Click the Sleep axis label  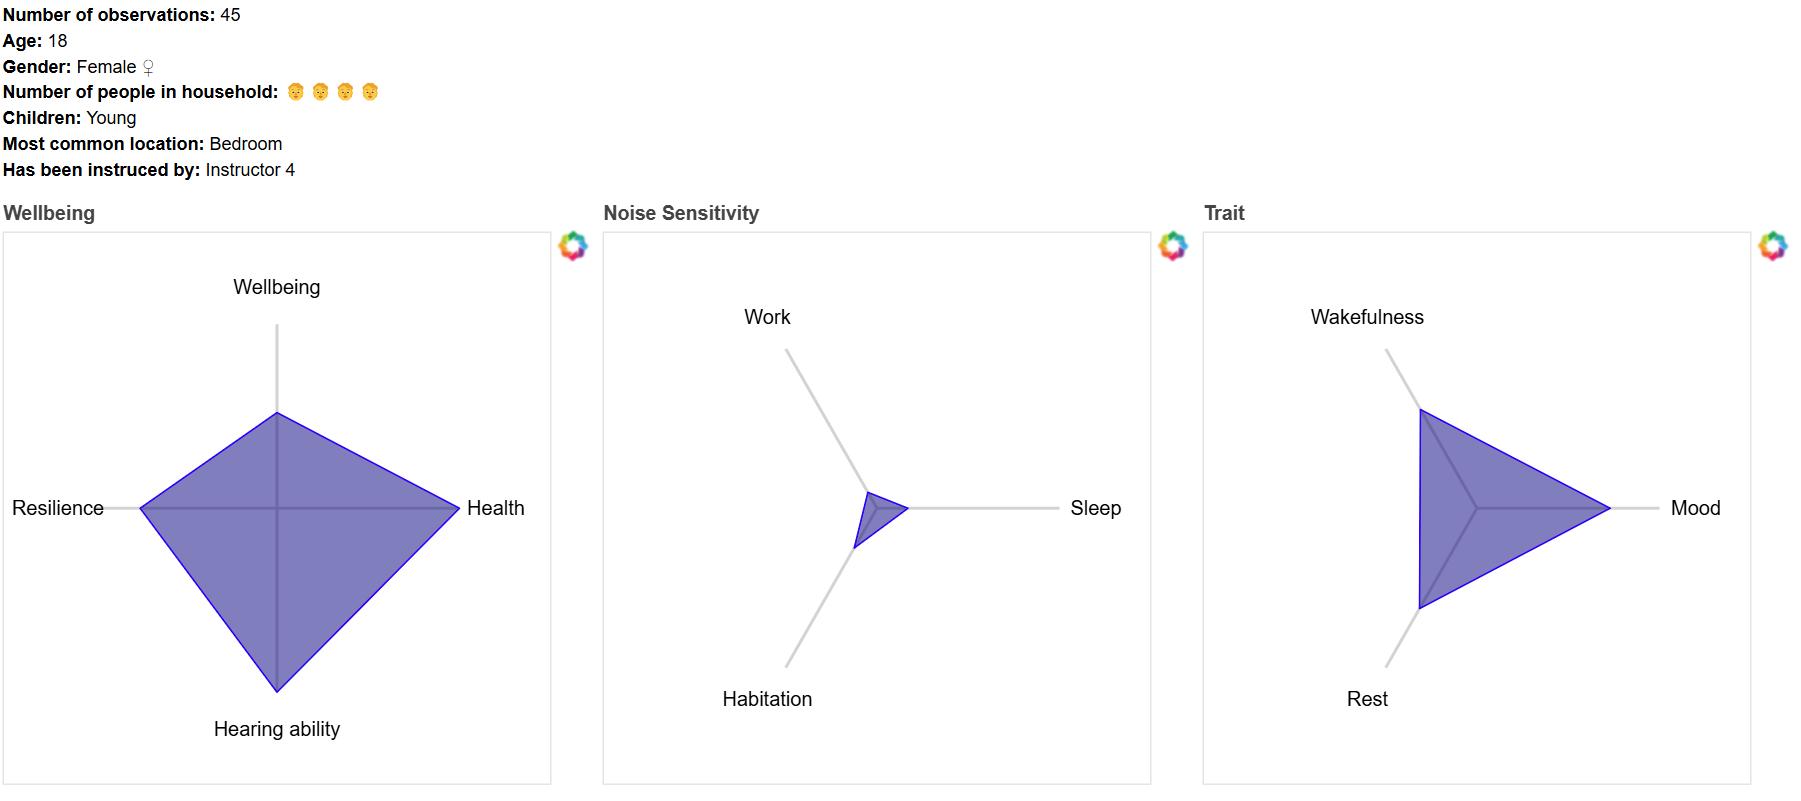coord(1095,508)
